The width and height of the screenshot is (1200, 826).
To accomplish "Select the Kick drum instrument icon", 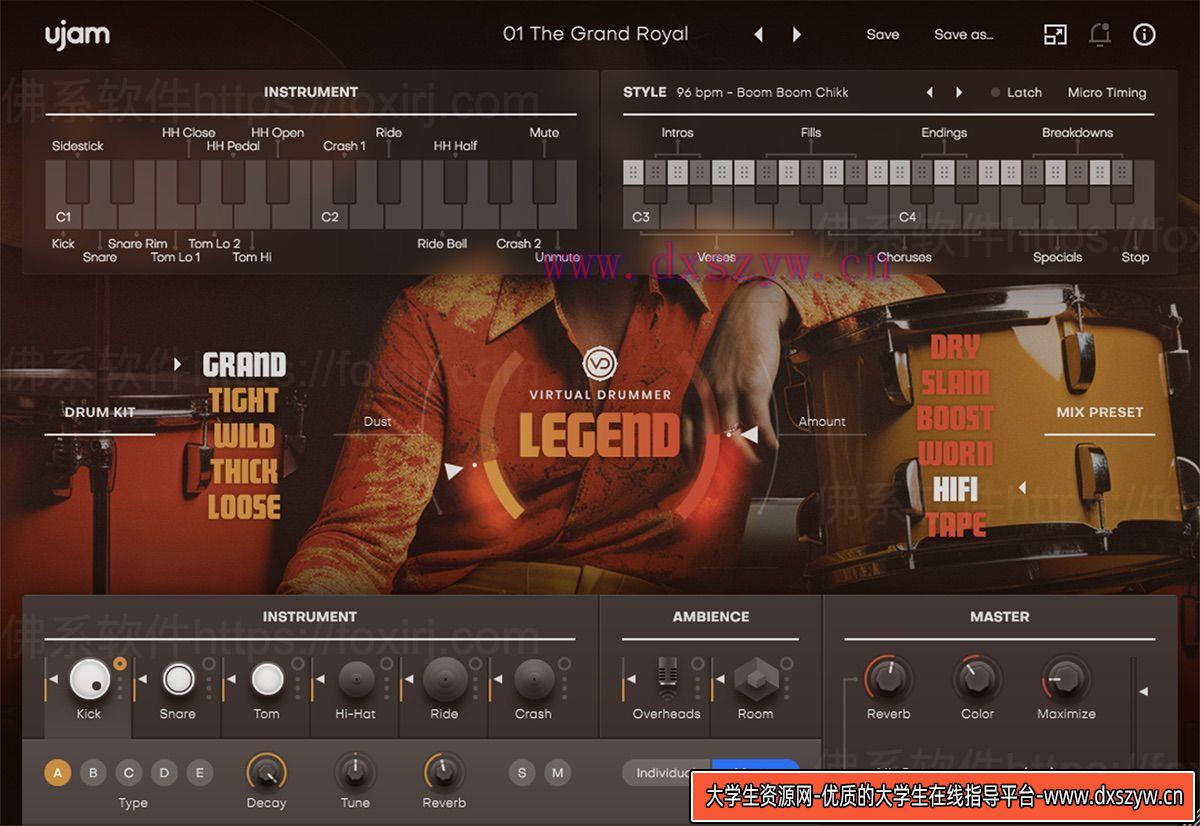I will coord(89,679).
